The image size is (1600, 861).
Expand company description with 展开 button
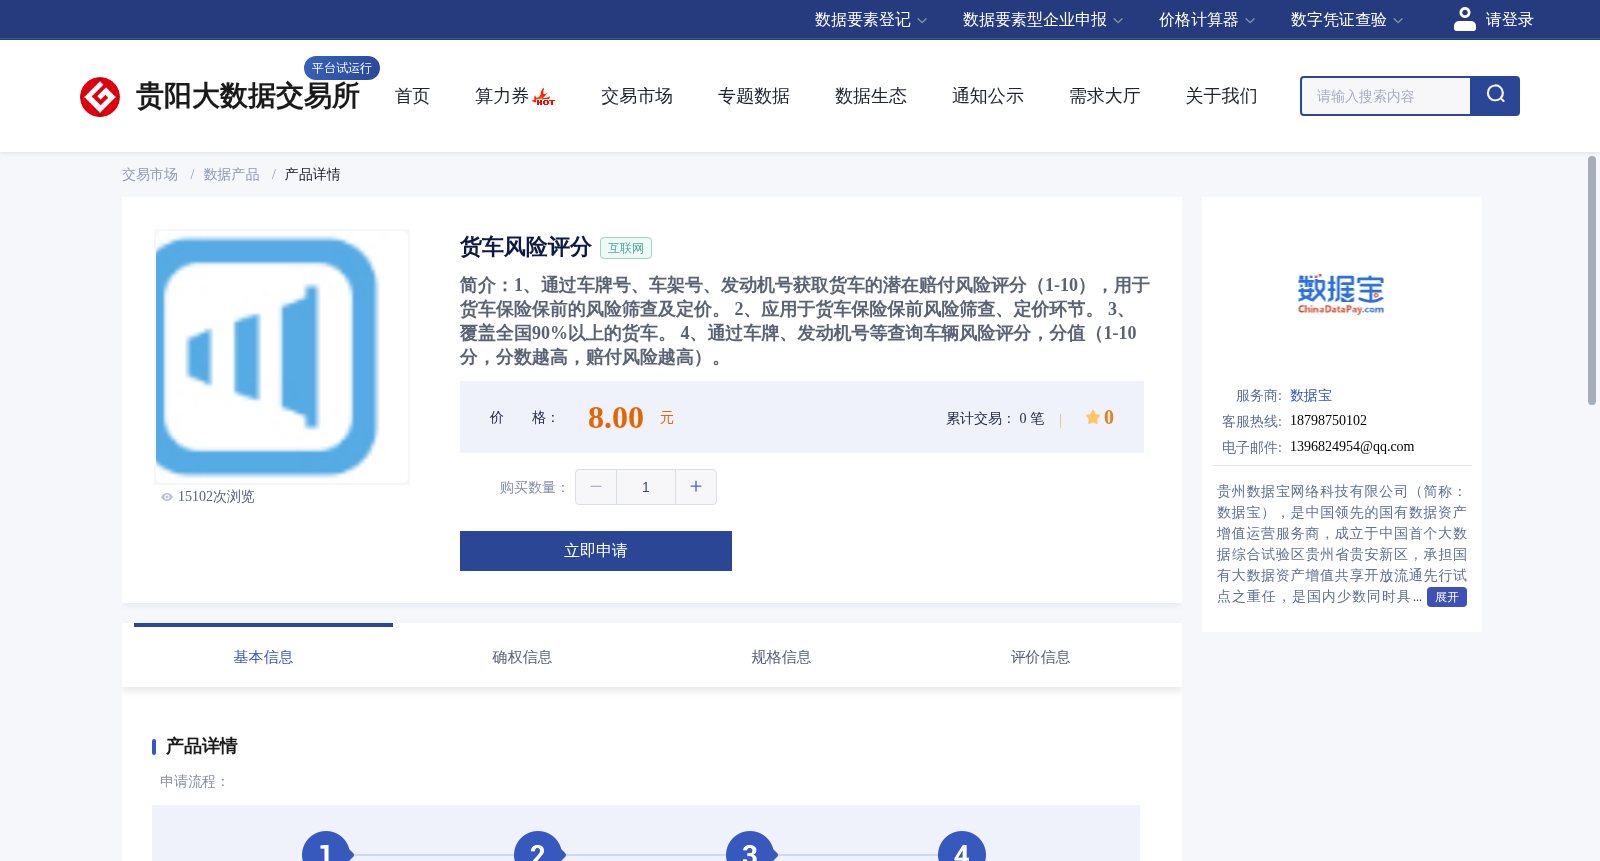click(x=1446, y=597)
